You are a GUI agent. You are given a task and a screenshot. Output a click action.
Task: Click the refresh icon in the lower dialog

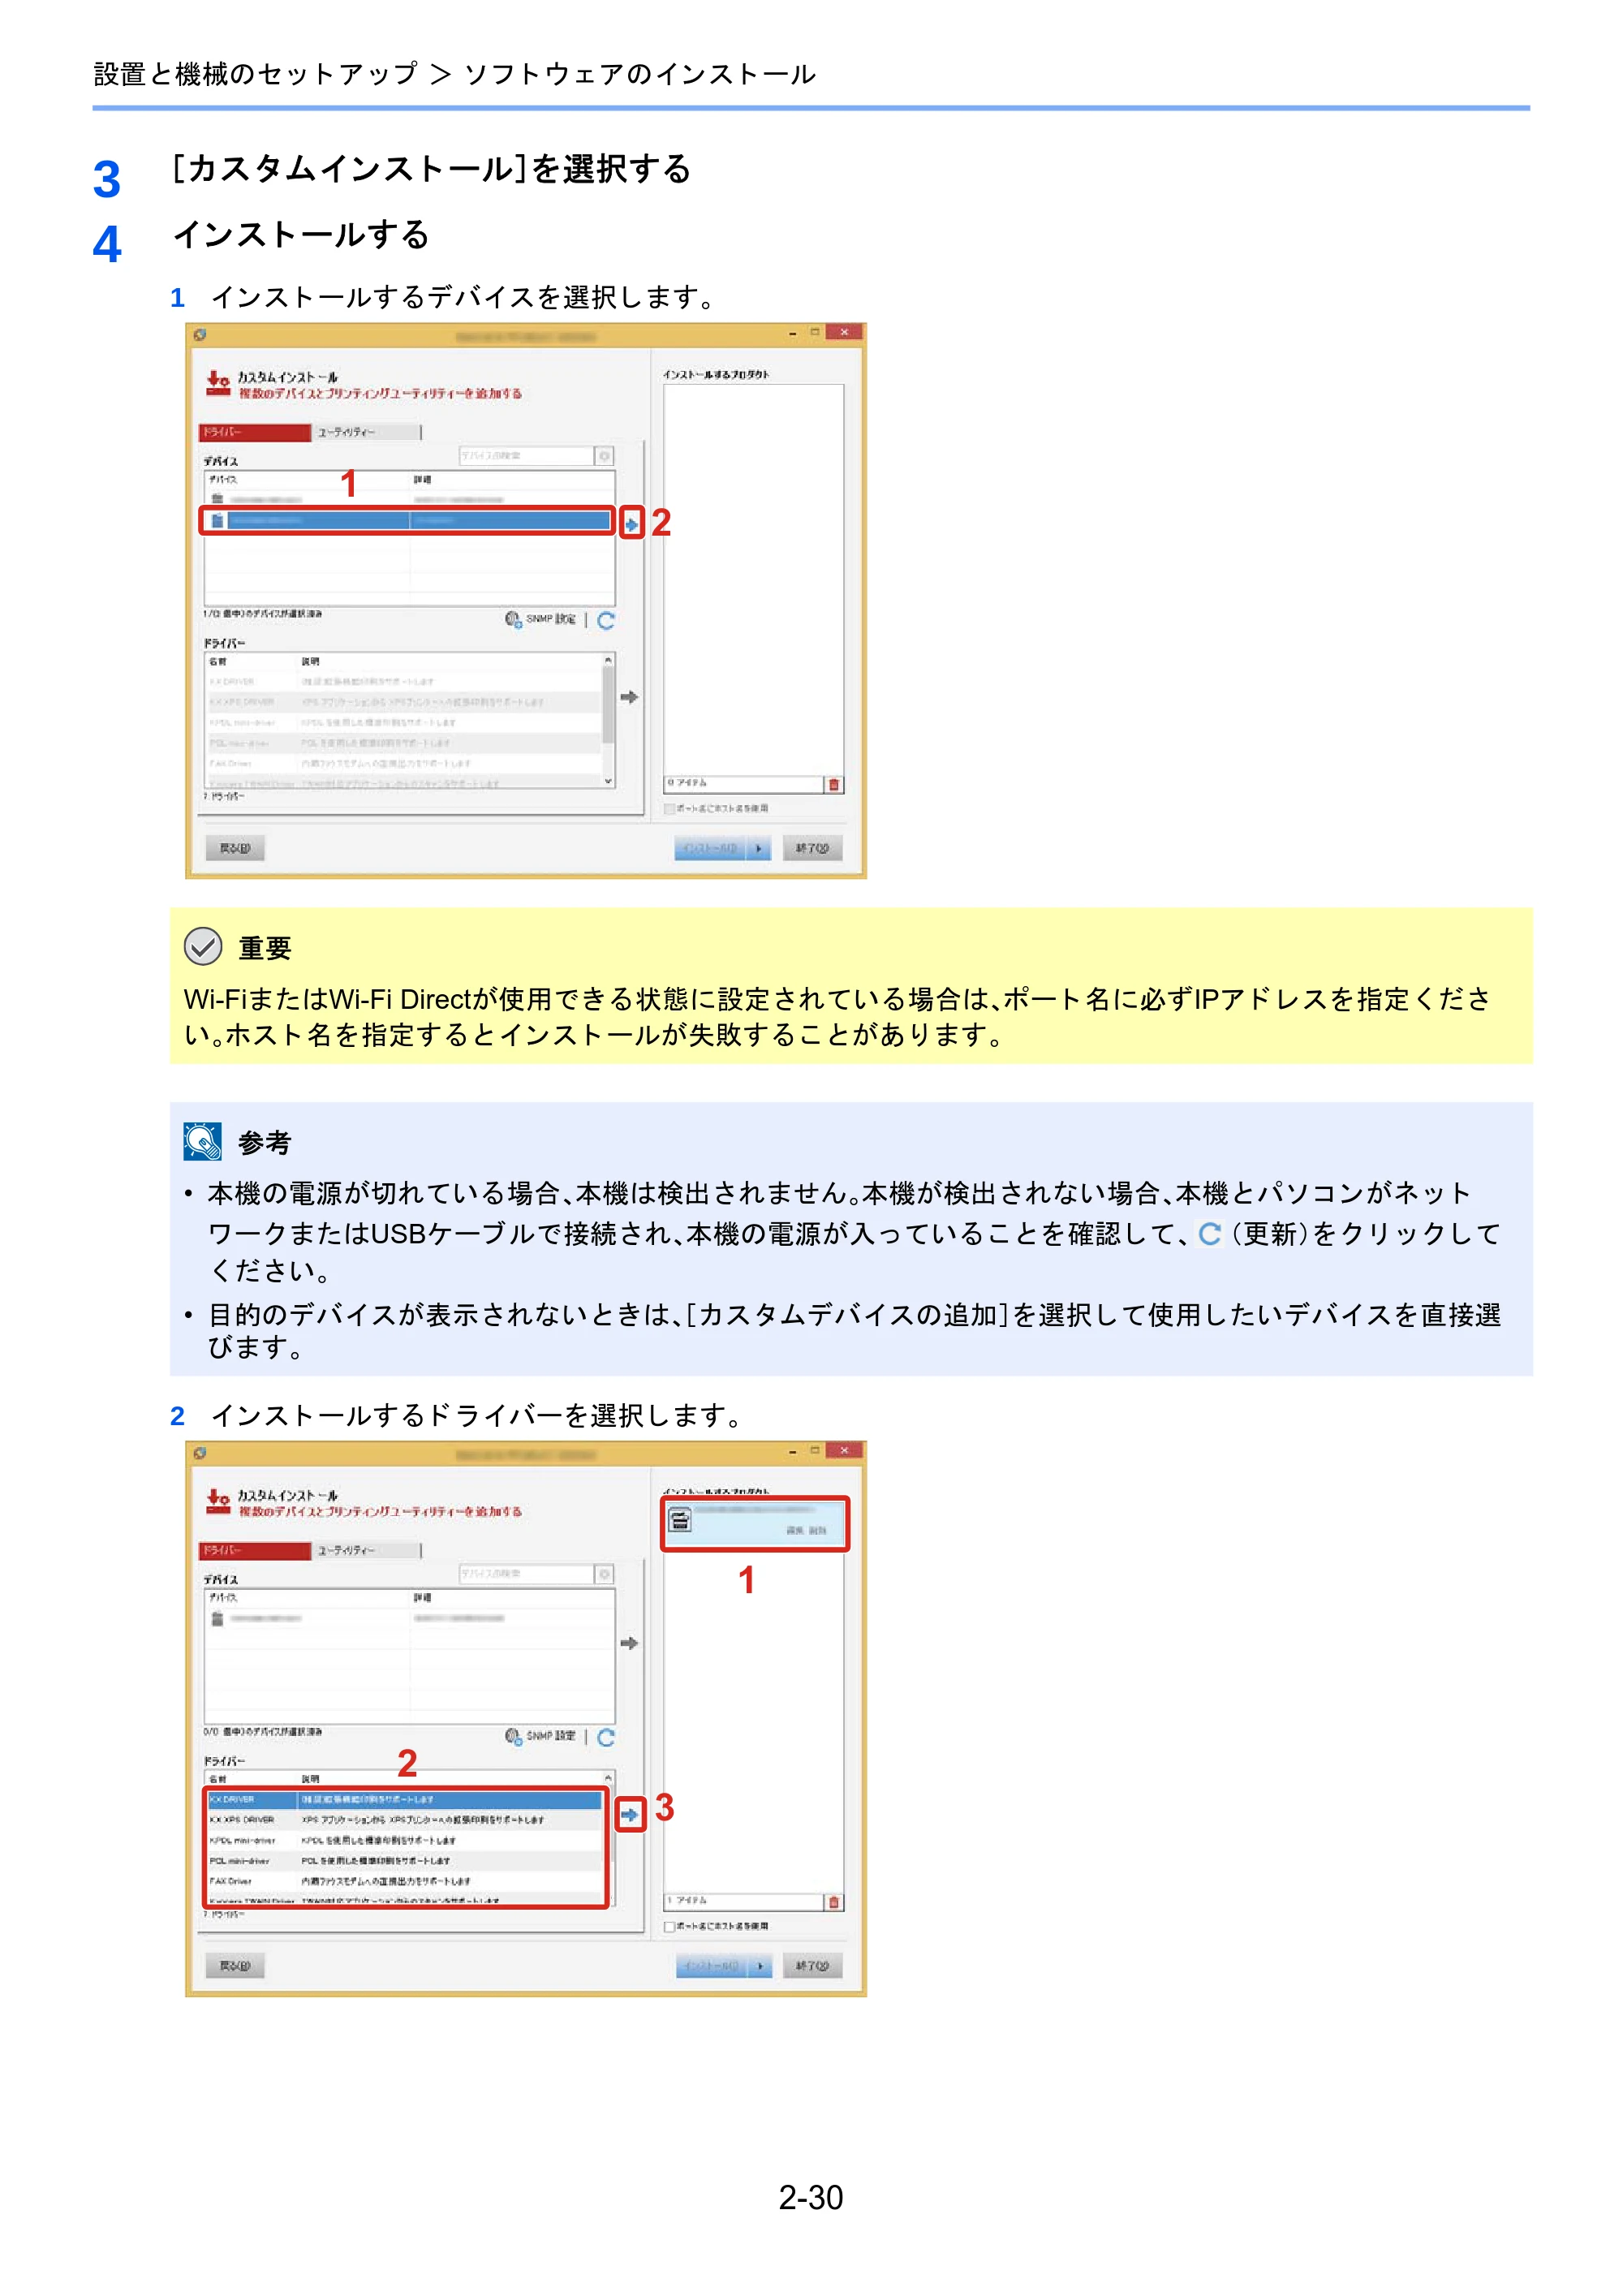pos(606,1738)
